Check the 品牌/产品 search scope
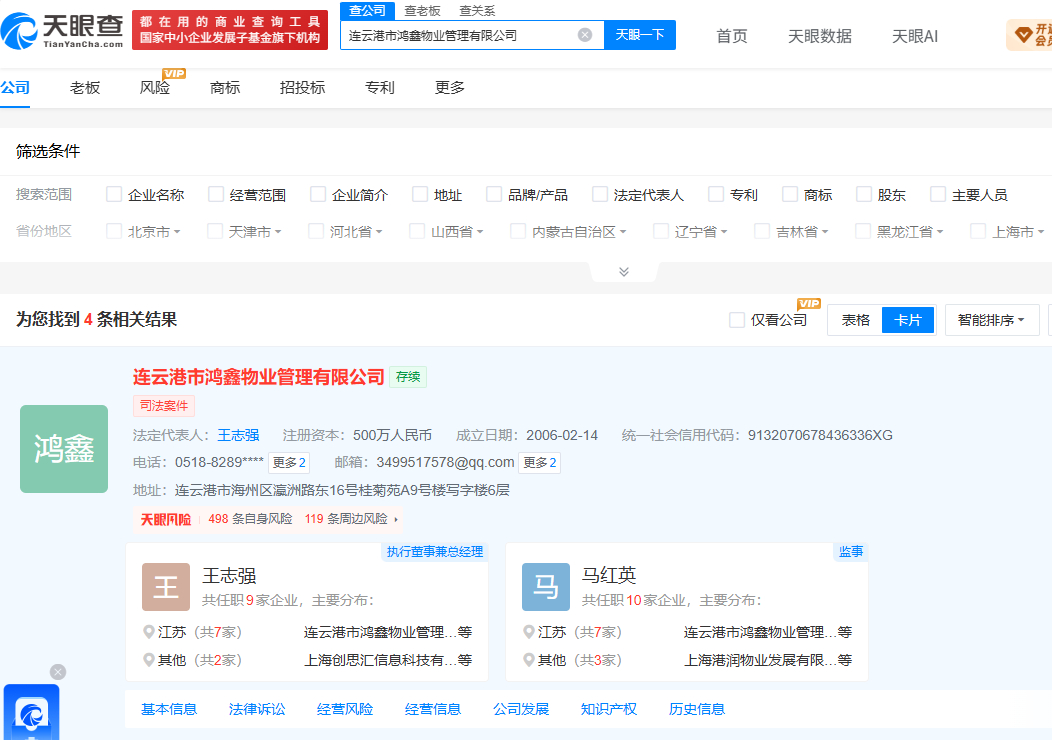The height and width of the screenshot is (740, 1052). pos(494,195)
